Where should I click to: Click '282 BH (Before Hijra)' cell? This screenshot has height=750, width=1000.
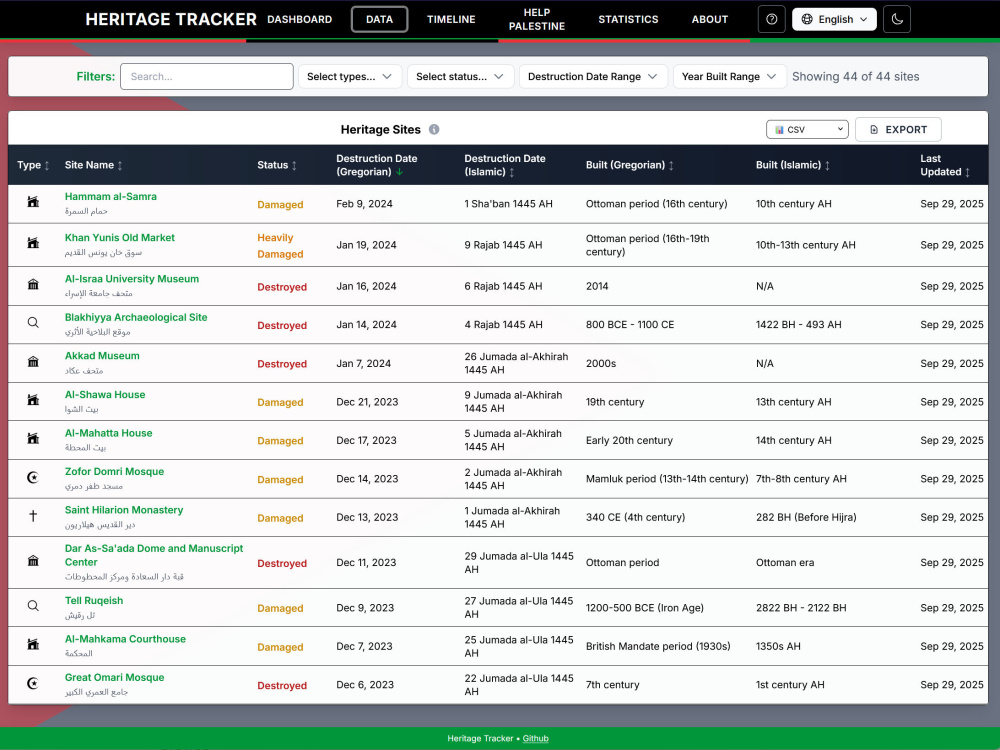805,517
